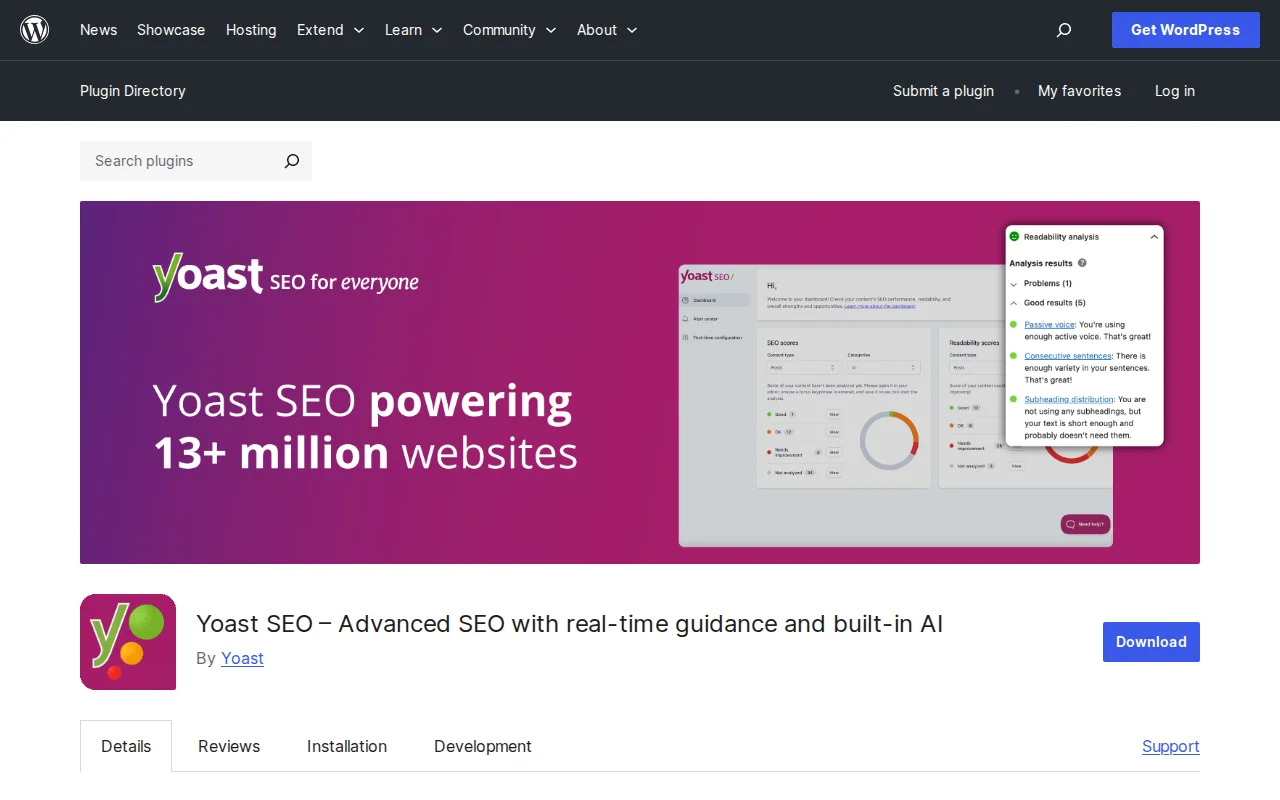Switch to the Reviews tab
The height and width of the screenshot is (800, 1280).
click(x=228, y=746)
